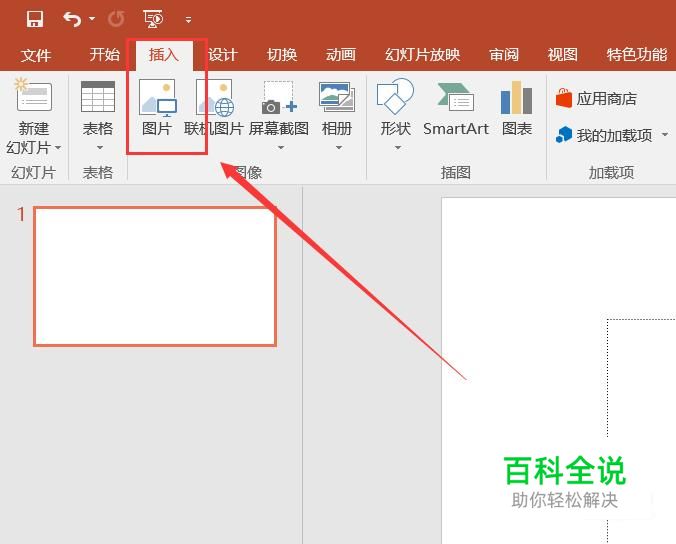Open the undo history dropdown arrow
Viewport: 676px width, 544px height.
tap(92, 19)
